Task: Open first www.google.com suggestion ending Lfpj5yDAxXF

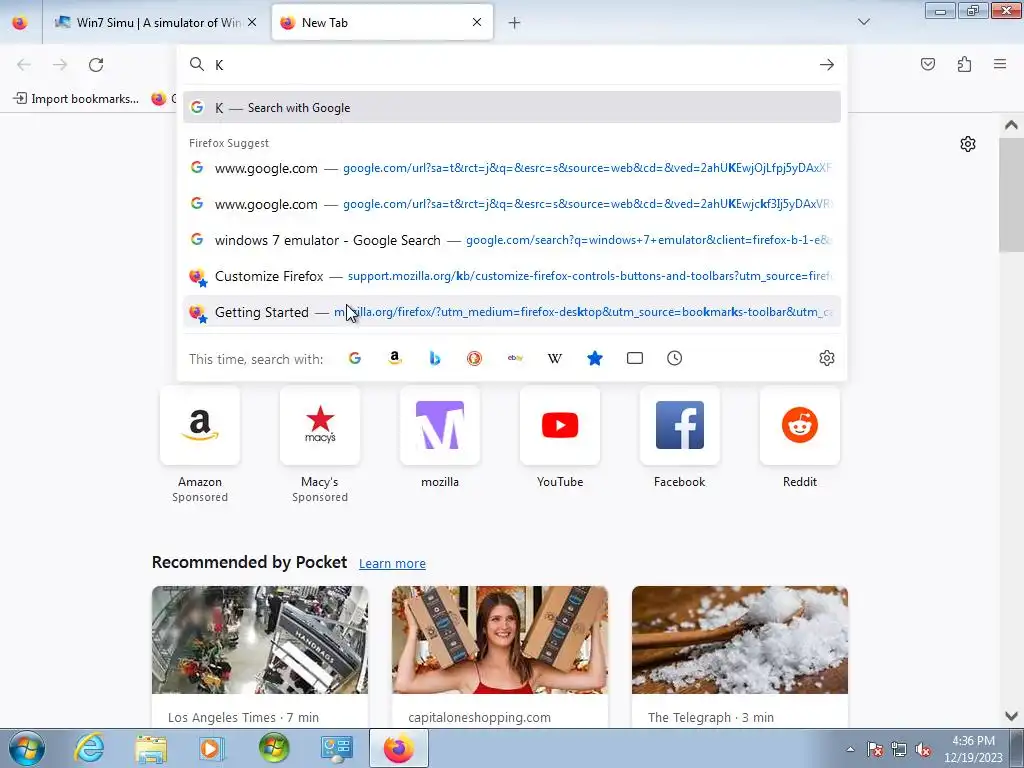Action: [x=511, y=168]
